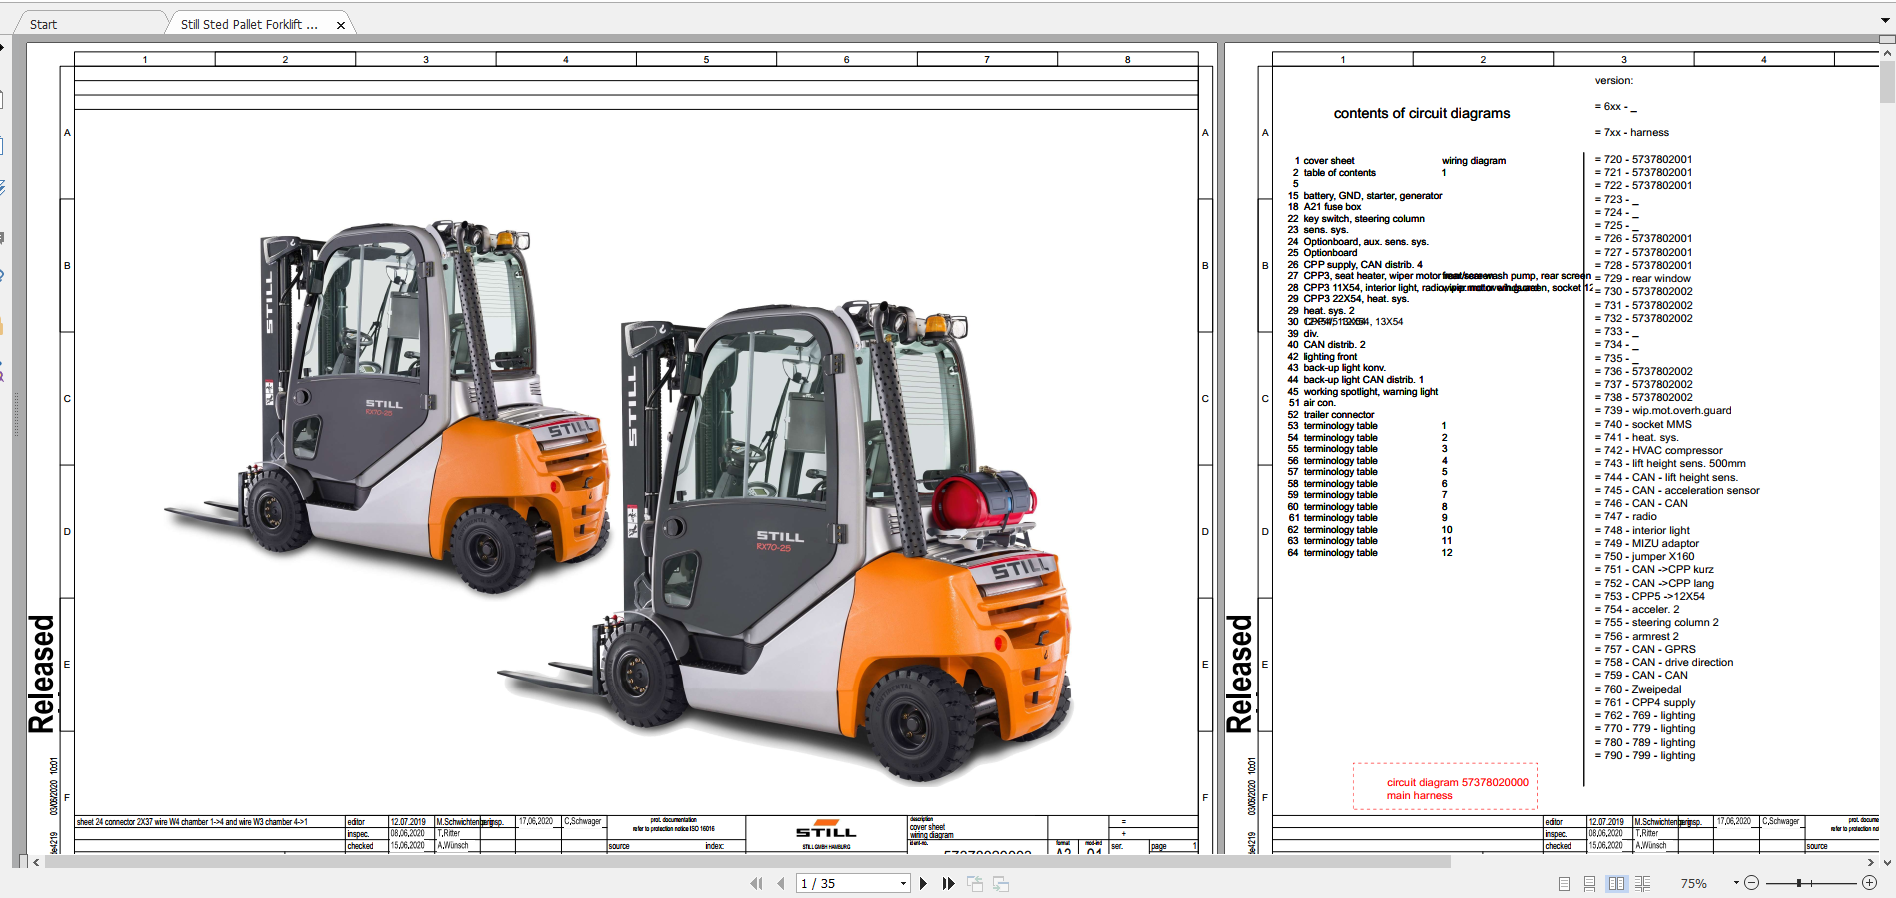Click contents entry 'air con.'
The image size is (1896, 898).
point(1319,403)
